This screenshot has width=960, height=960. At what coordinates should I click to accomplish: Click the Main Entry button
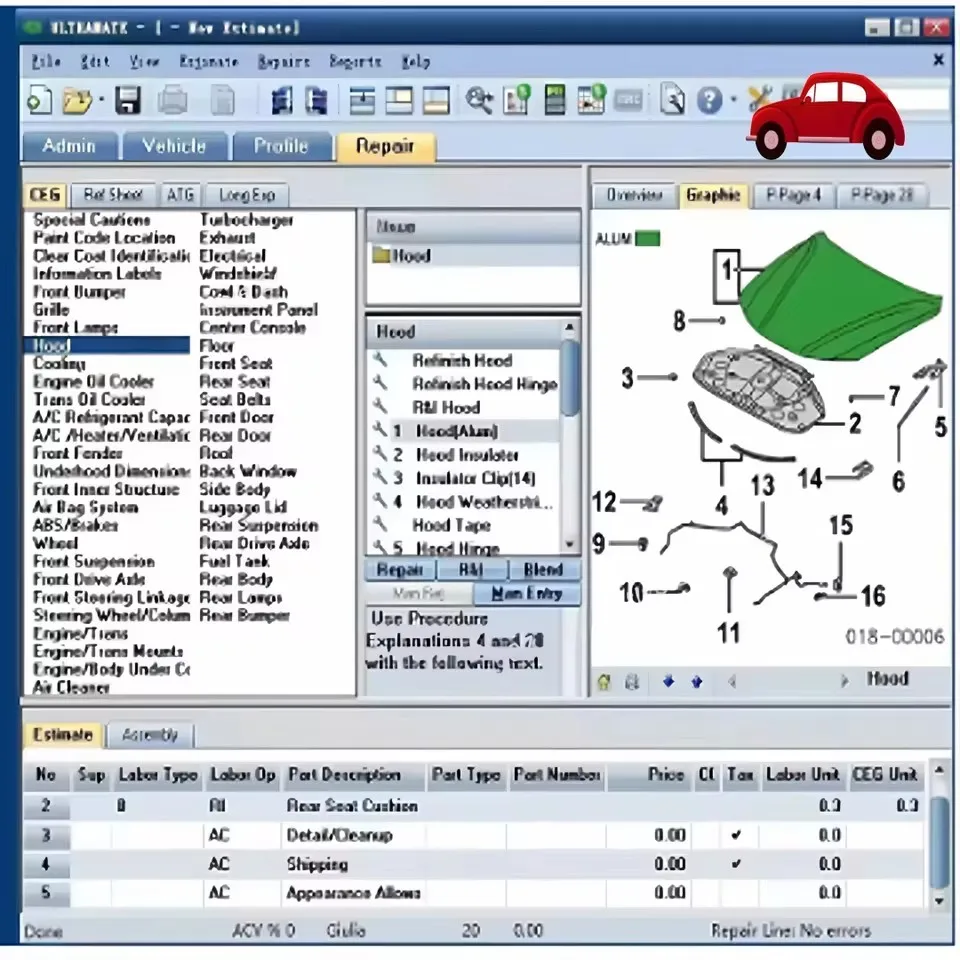[x=527, y=593]
